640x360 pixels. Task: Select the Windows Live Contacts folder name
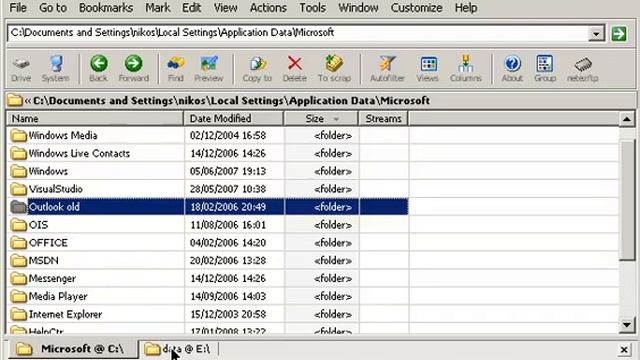(79, 153)
